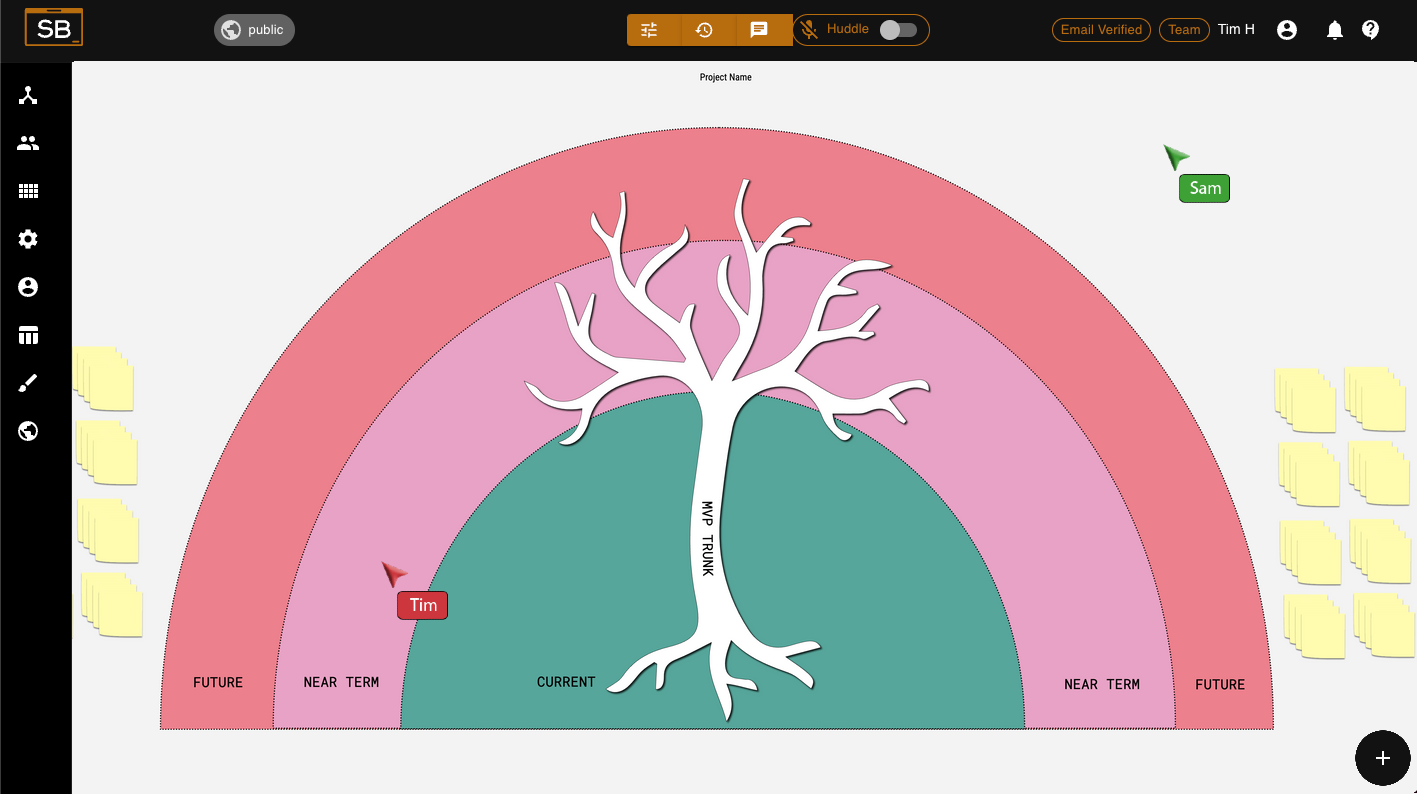Viewport: 1417px width, 794px height.
Task: Click the Email Verified button
Action: [1101, 30]
